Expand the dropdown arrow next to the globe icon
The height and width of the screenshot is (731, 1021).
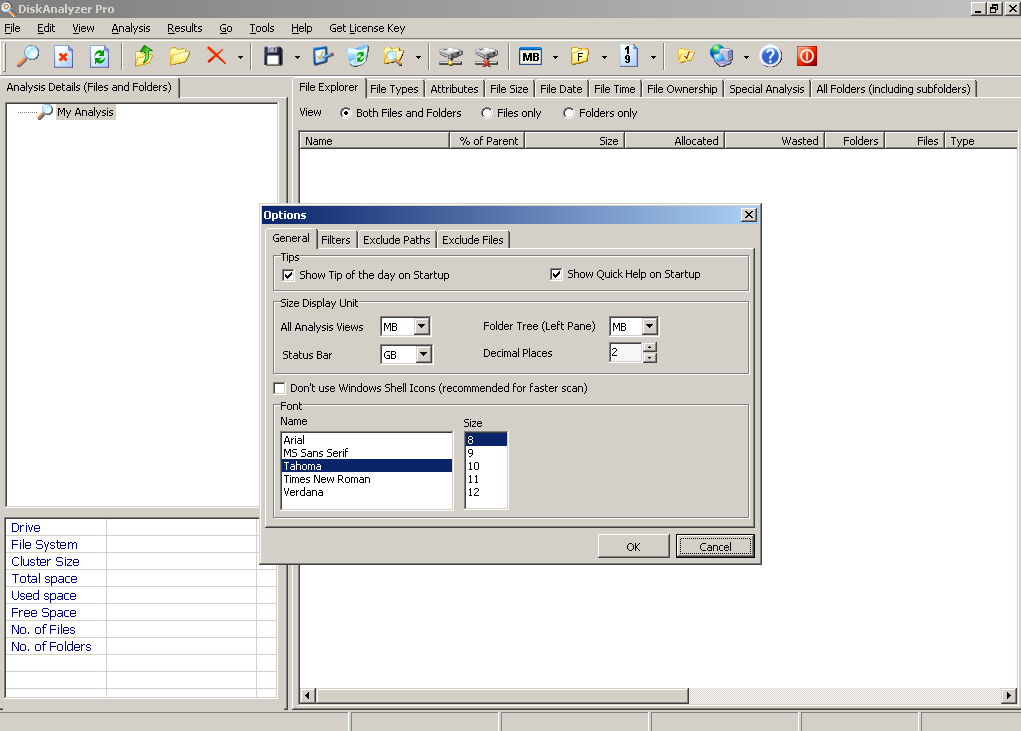pyautogui.click(x=746, y=57)
